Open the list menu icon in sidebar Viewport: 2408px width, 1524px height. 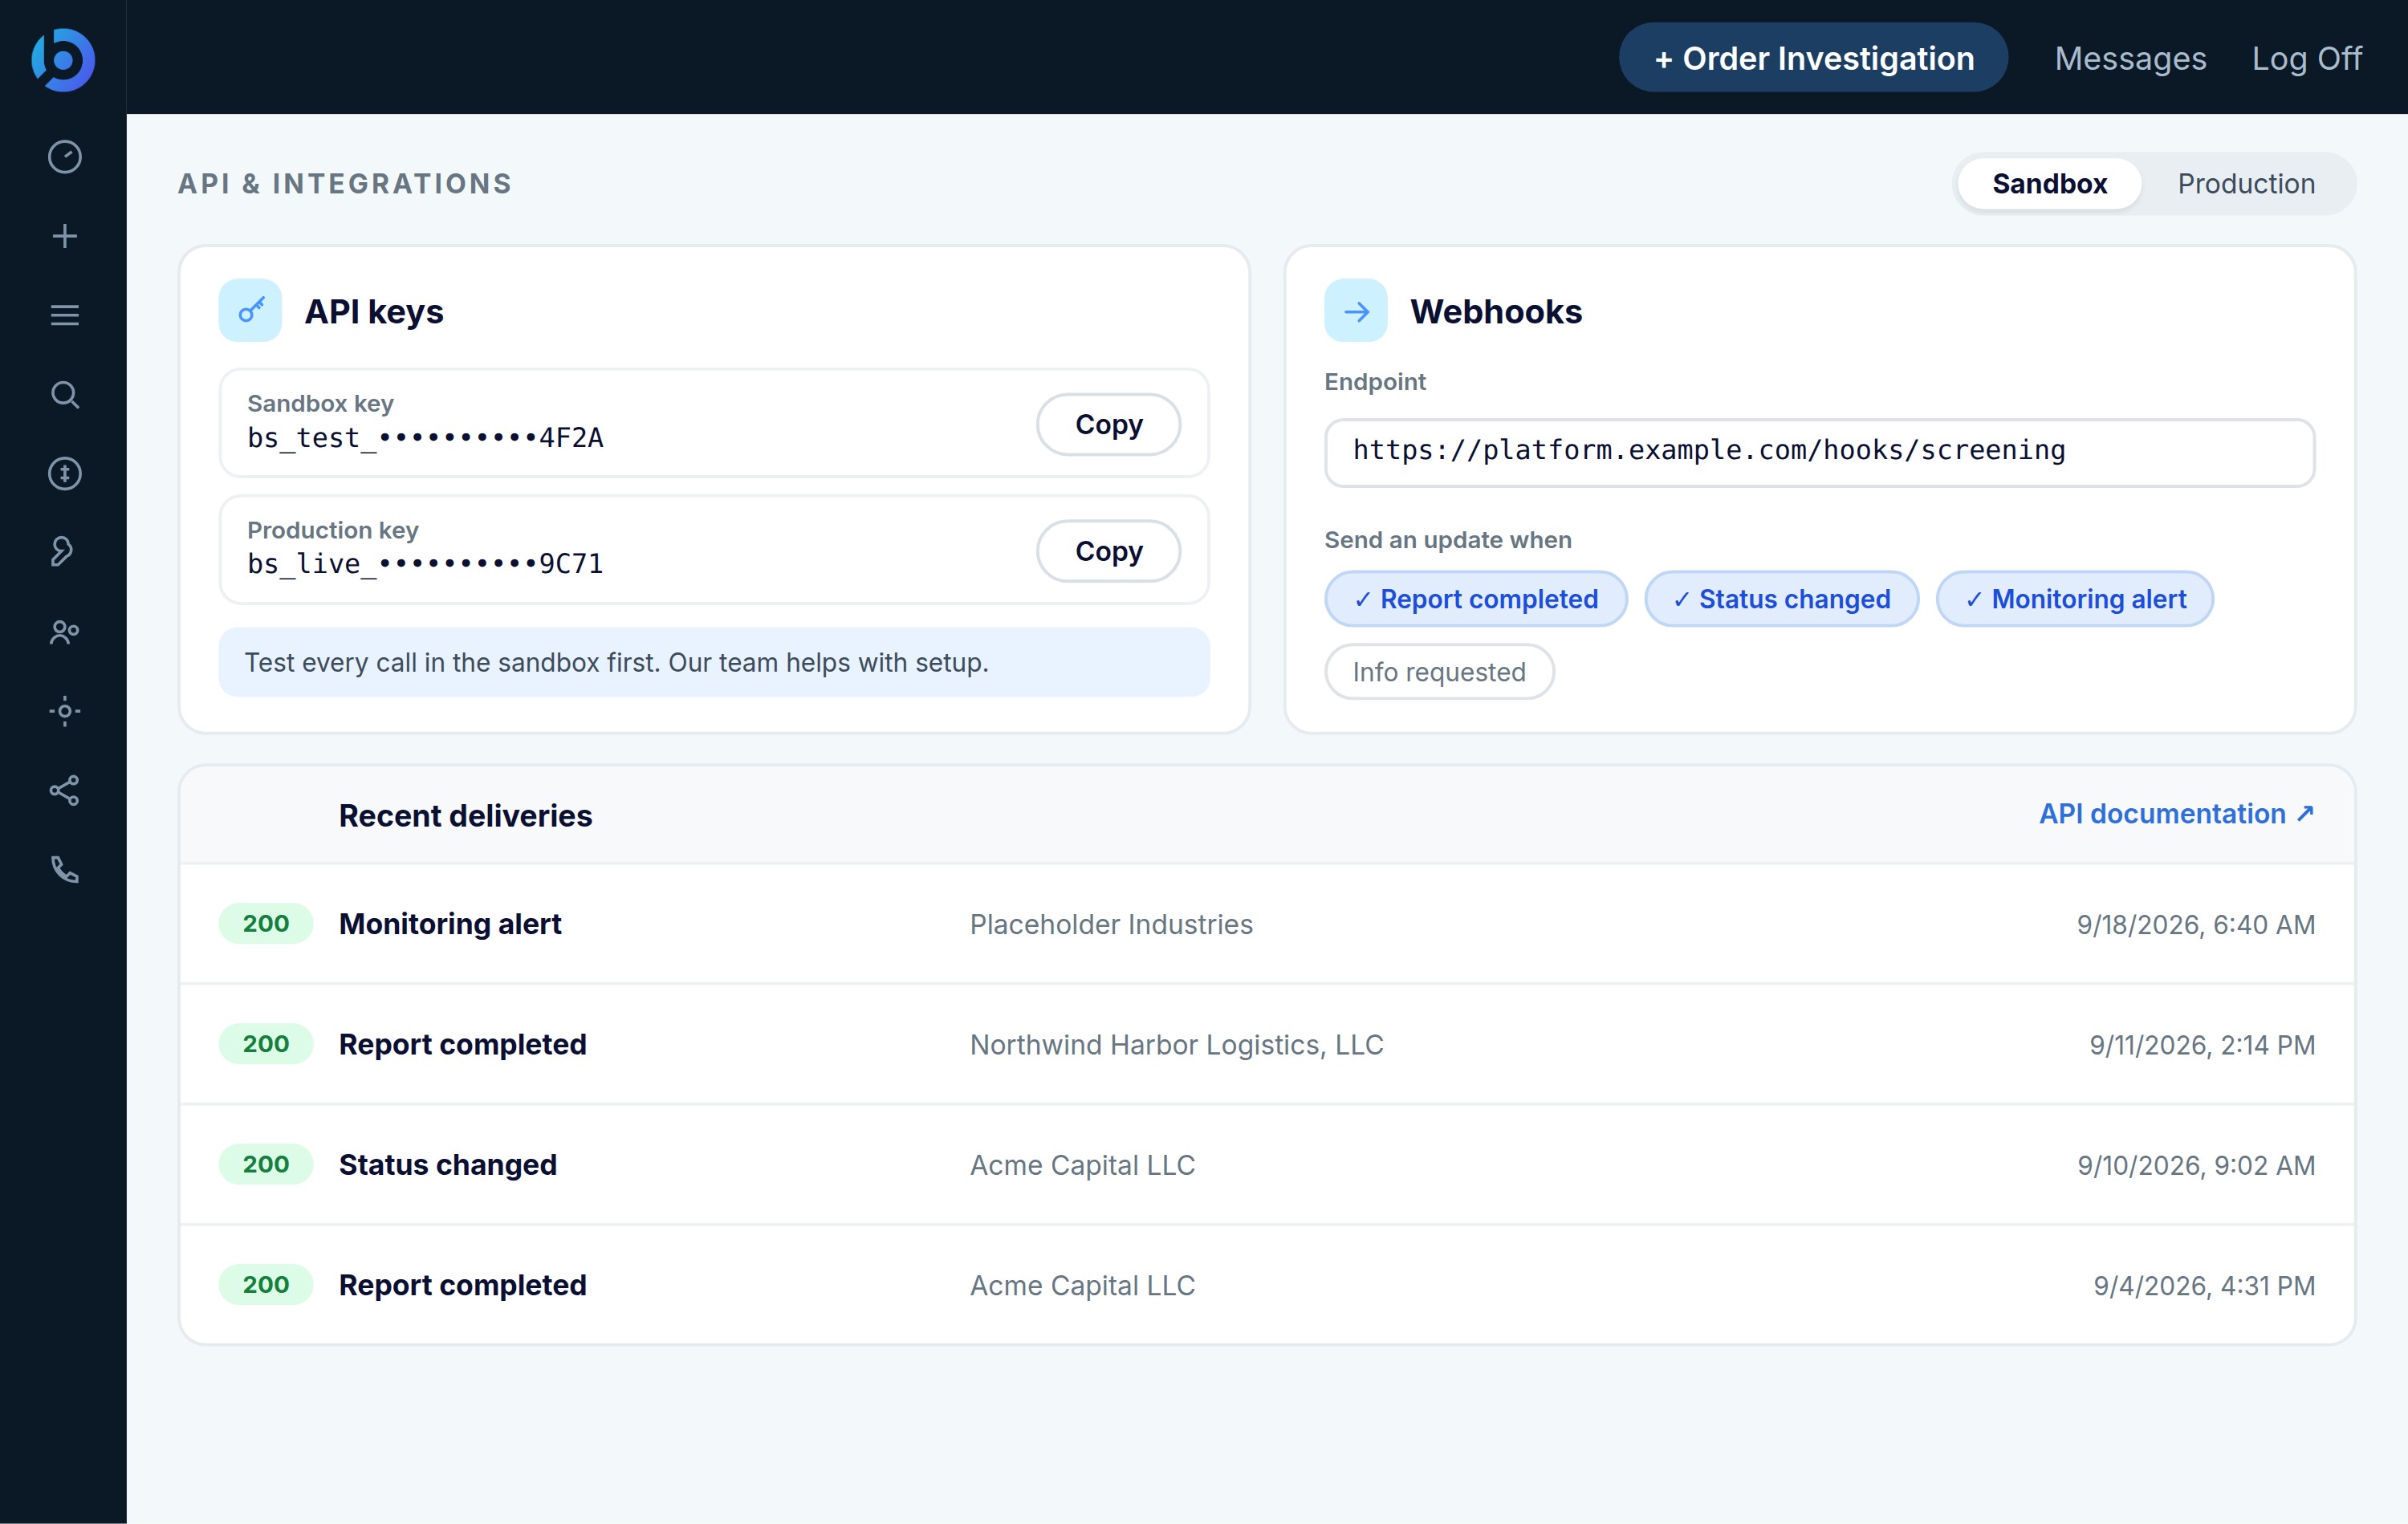tap(65, 315)
